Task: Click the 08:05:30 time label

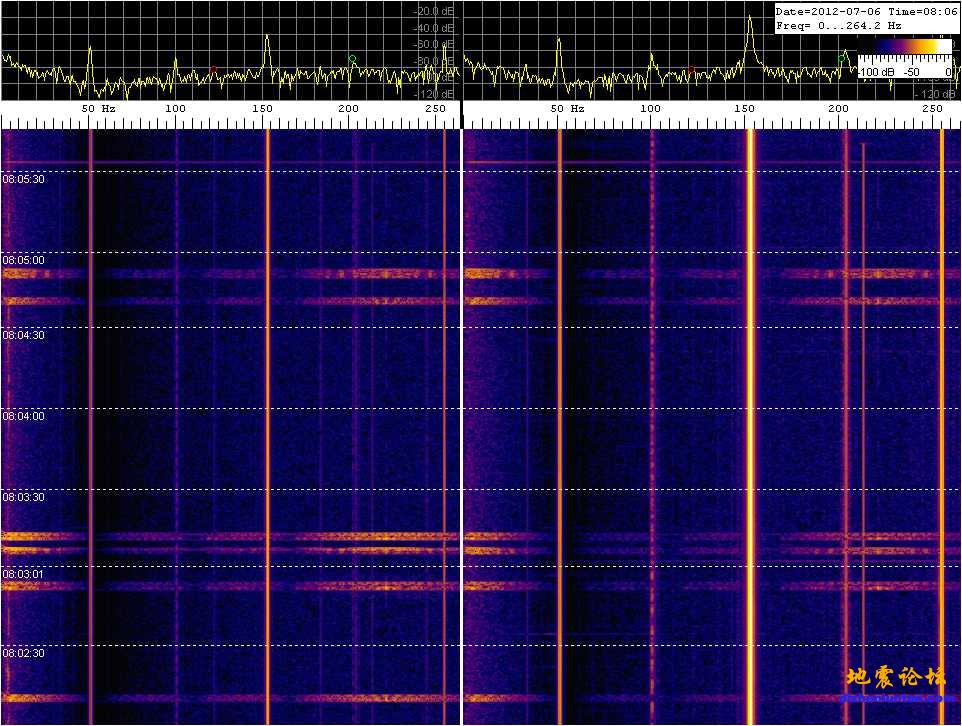Action: [x=23, y=179]
